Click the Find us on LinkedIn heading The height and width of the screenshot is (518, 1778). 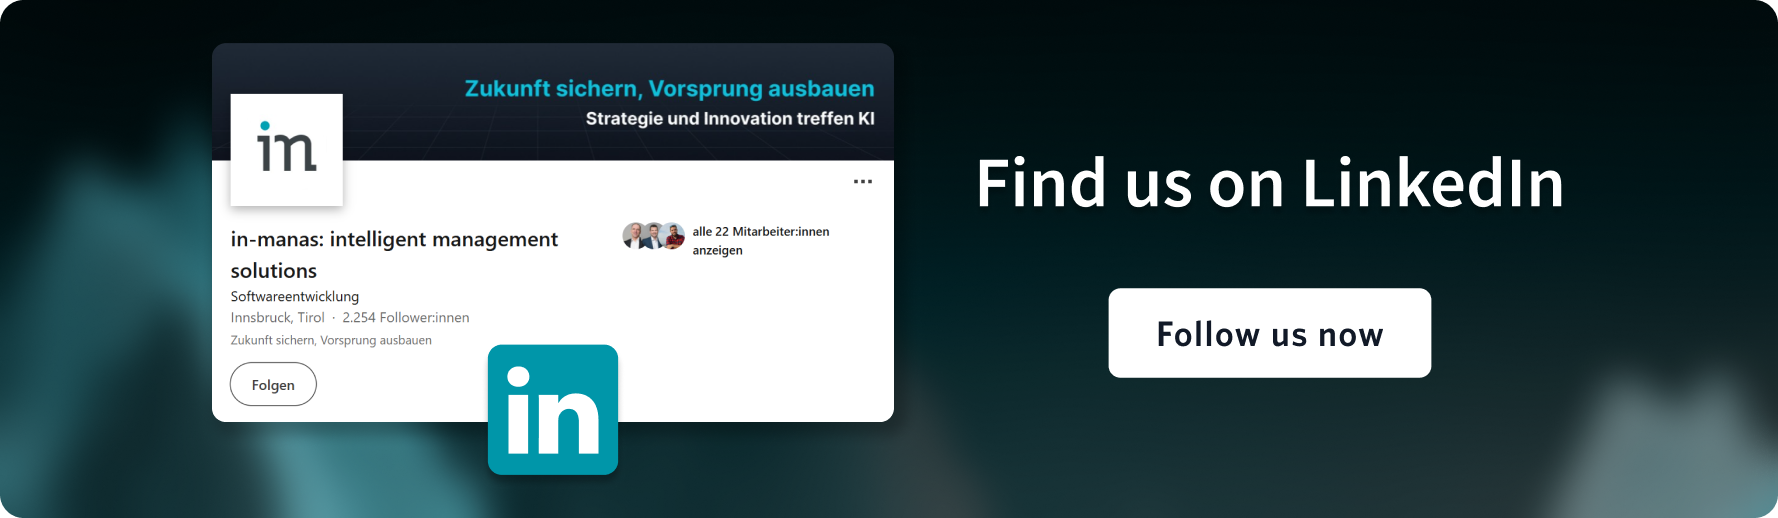point(1270,183)
